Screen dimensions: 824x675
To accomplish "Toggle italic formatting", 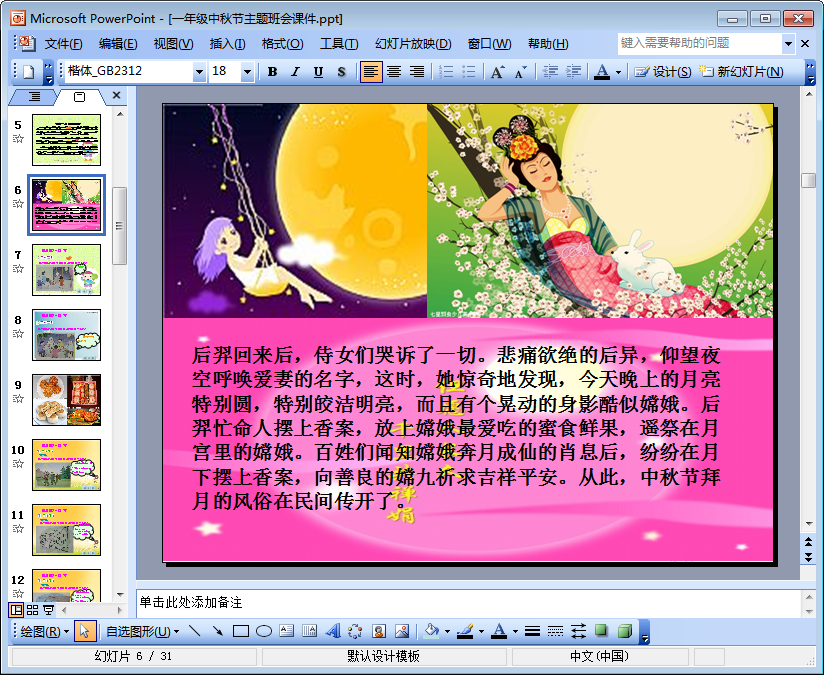I will tap(295, 71).
